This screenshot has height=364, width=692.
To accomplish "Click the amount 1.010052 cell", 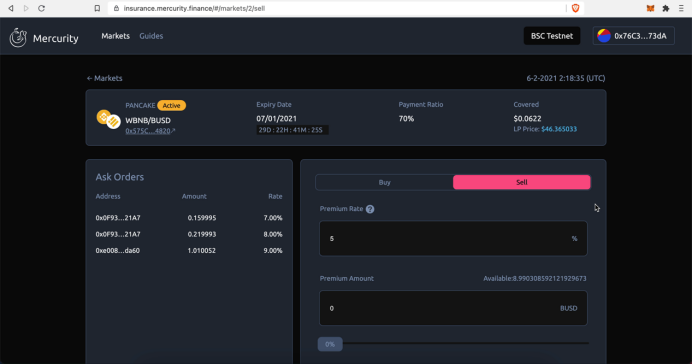I will pos(202,251).
